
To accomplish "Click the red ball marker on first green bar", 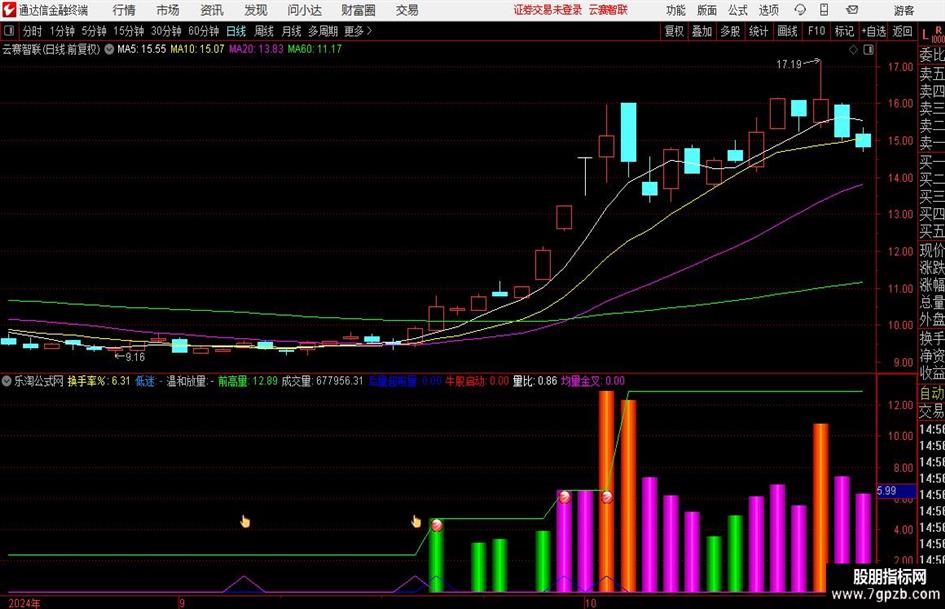I will (x=437, y=525).
